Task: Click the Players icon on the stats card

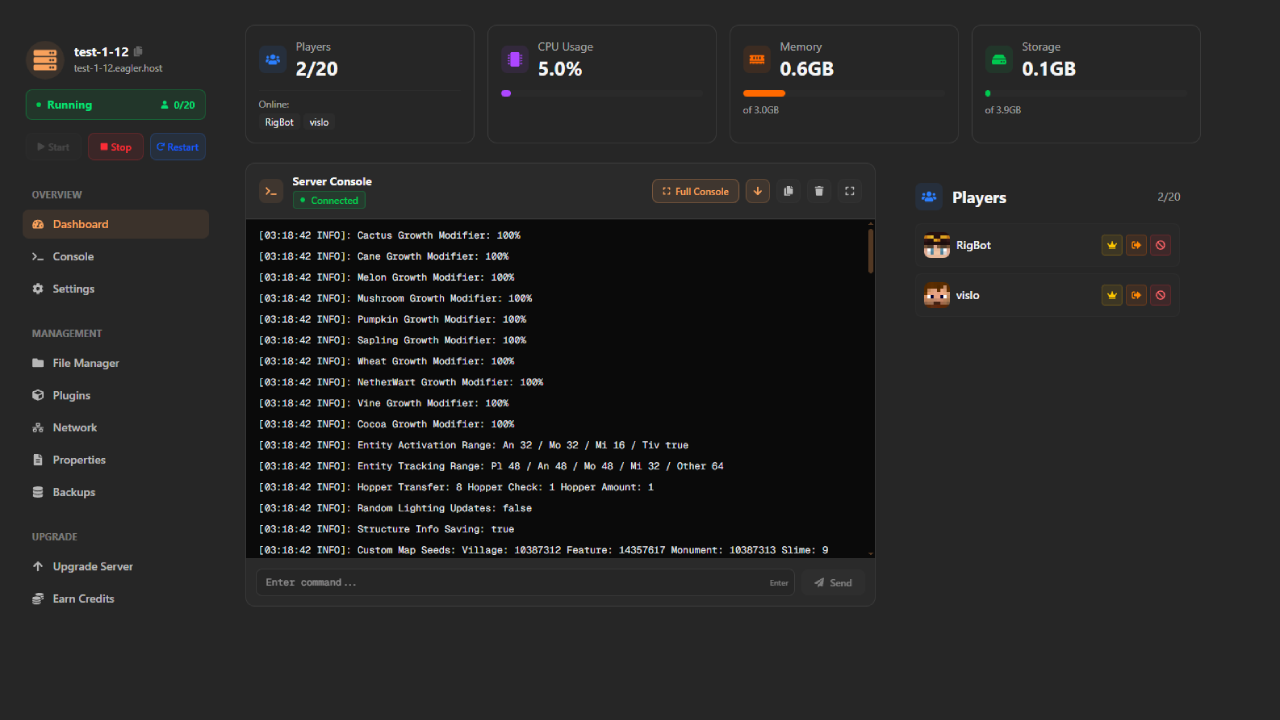Action: [272, 59]
